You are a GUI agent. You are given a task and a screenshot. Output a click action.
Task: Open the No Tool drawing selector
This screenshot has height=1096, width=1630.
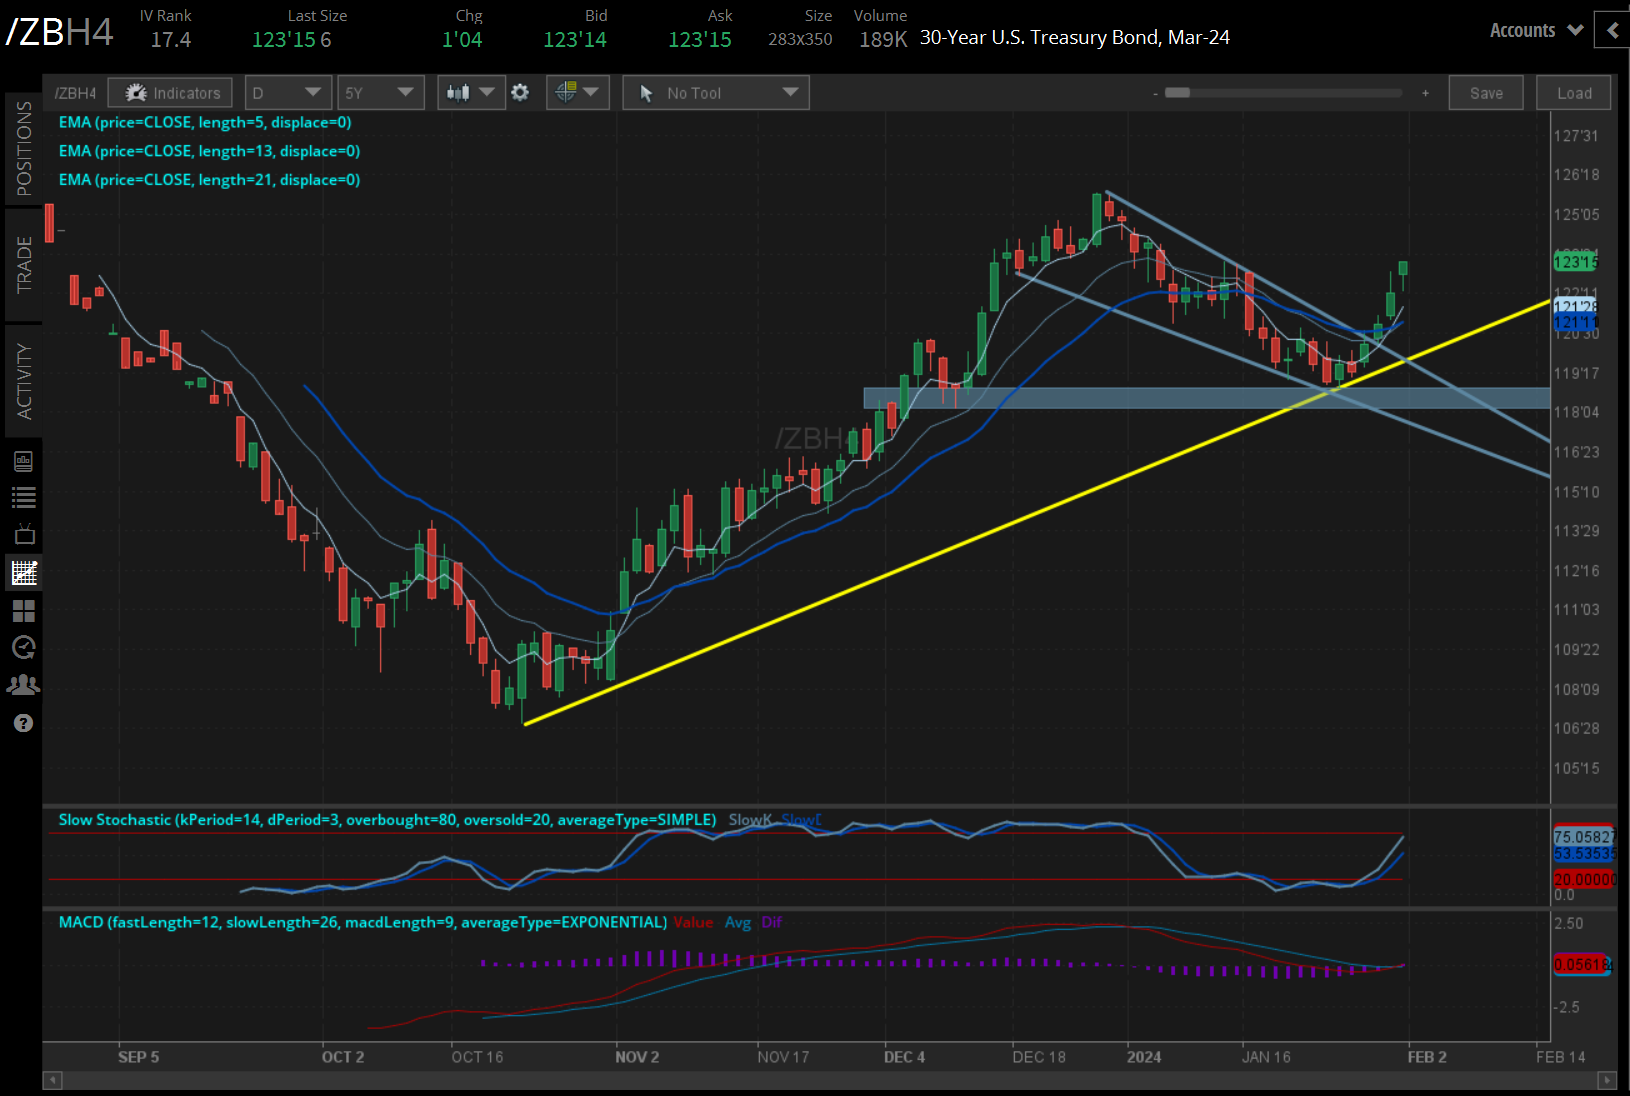tap(716, 93)
